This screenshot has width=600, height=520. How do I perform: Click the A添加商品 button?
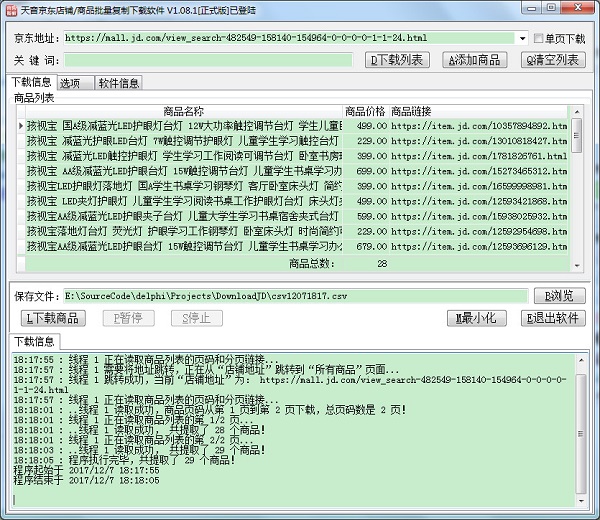[474, 60]
